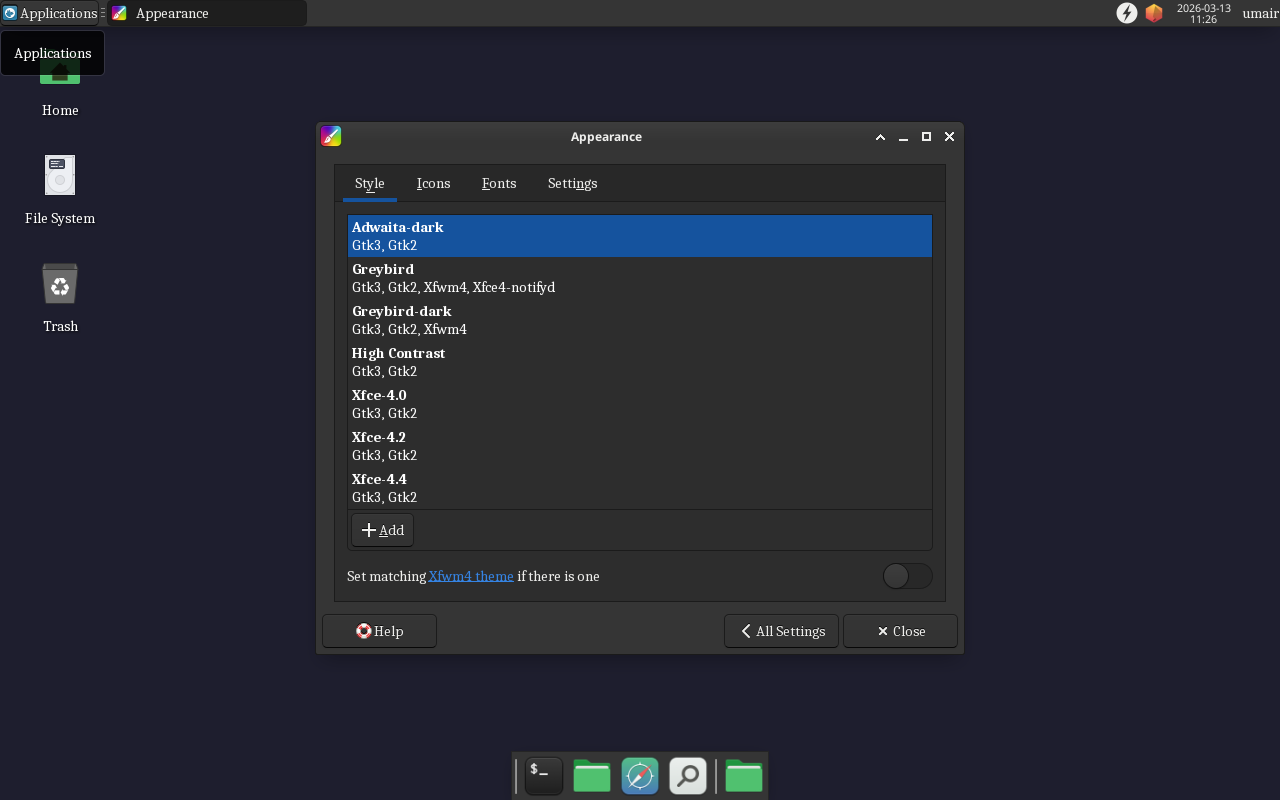Image resolution: width=1280 pixels, height=800 pixels.
Task: Select the Greybird-dark theme
Action: pyautogui.click(x=640, y=320)
